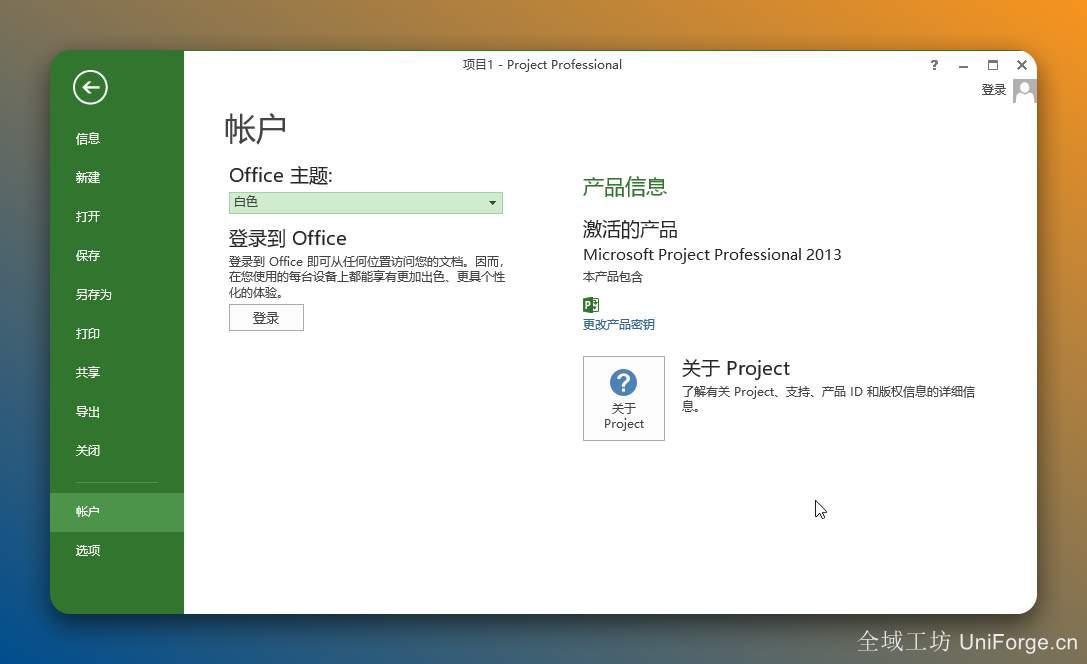Click 关闭 in the sidebar
1087x664 pixels.
point(88,451)
